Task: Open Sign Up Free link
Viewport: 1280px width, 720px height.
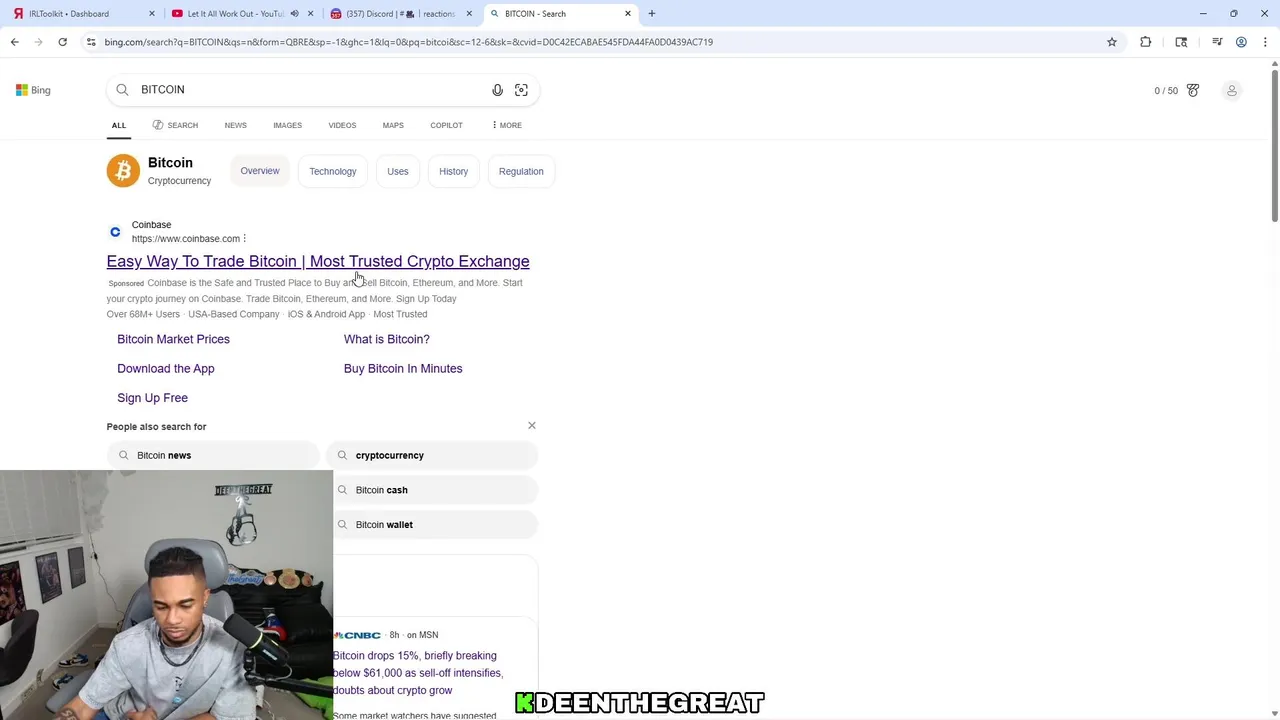Action: (x=152, y=398)
